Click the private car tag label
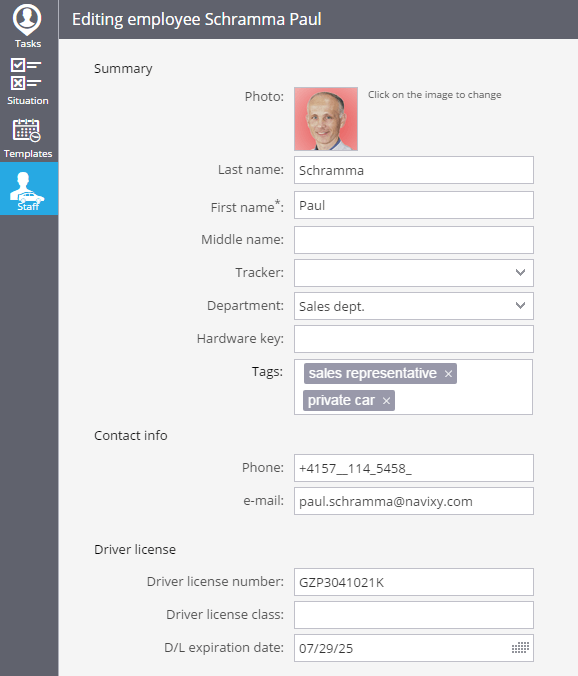 pyautogui.click(x=341, y=401)
